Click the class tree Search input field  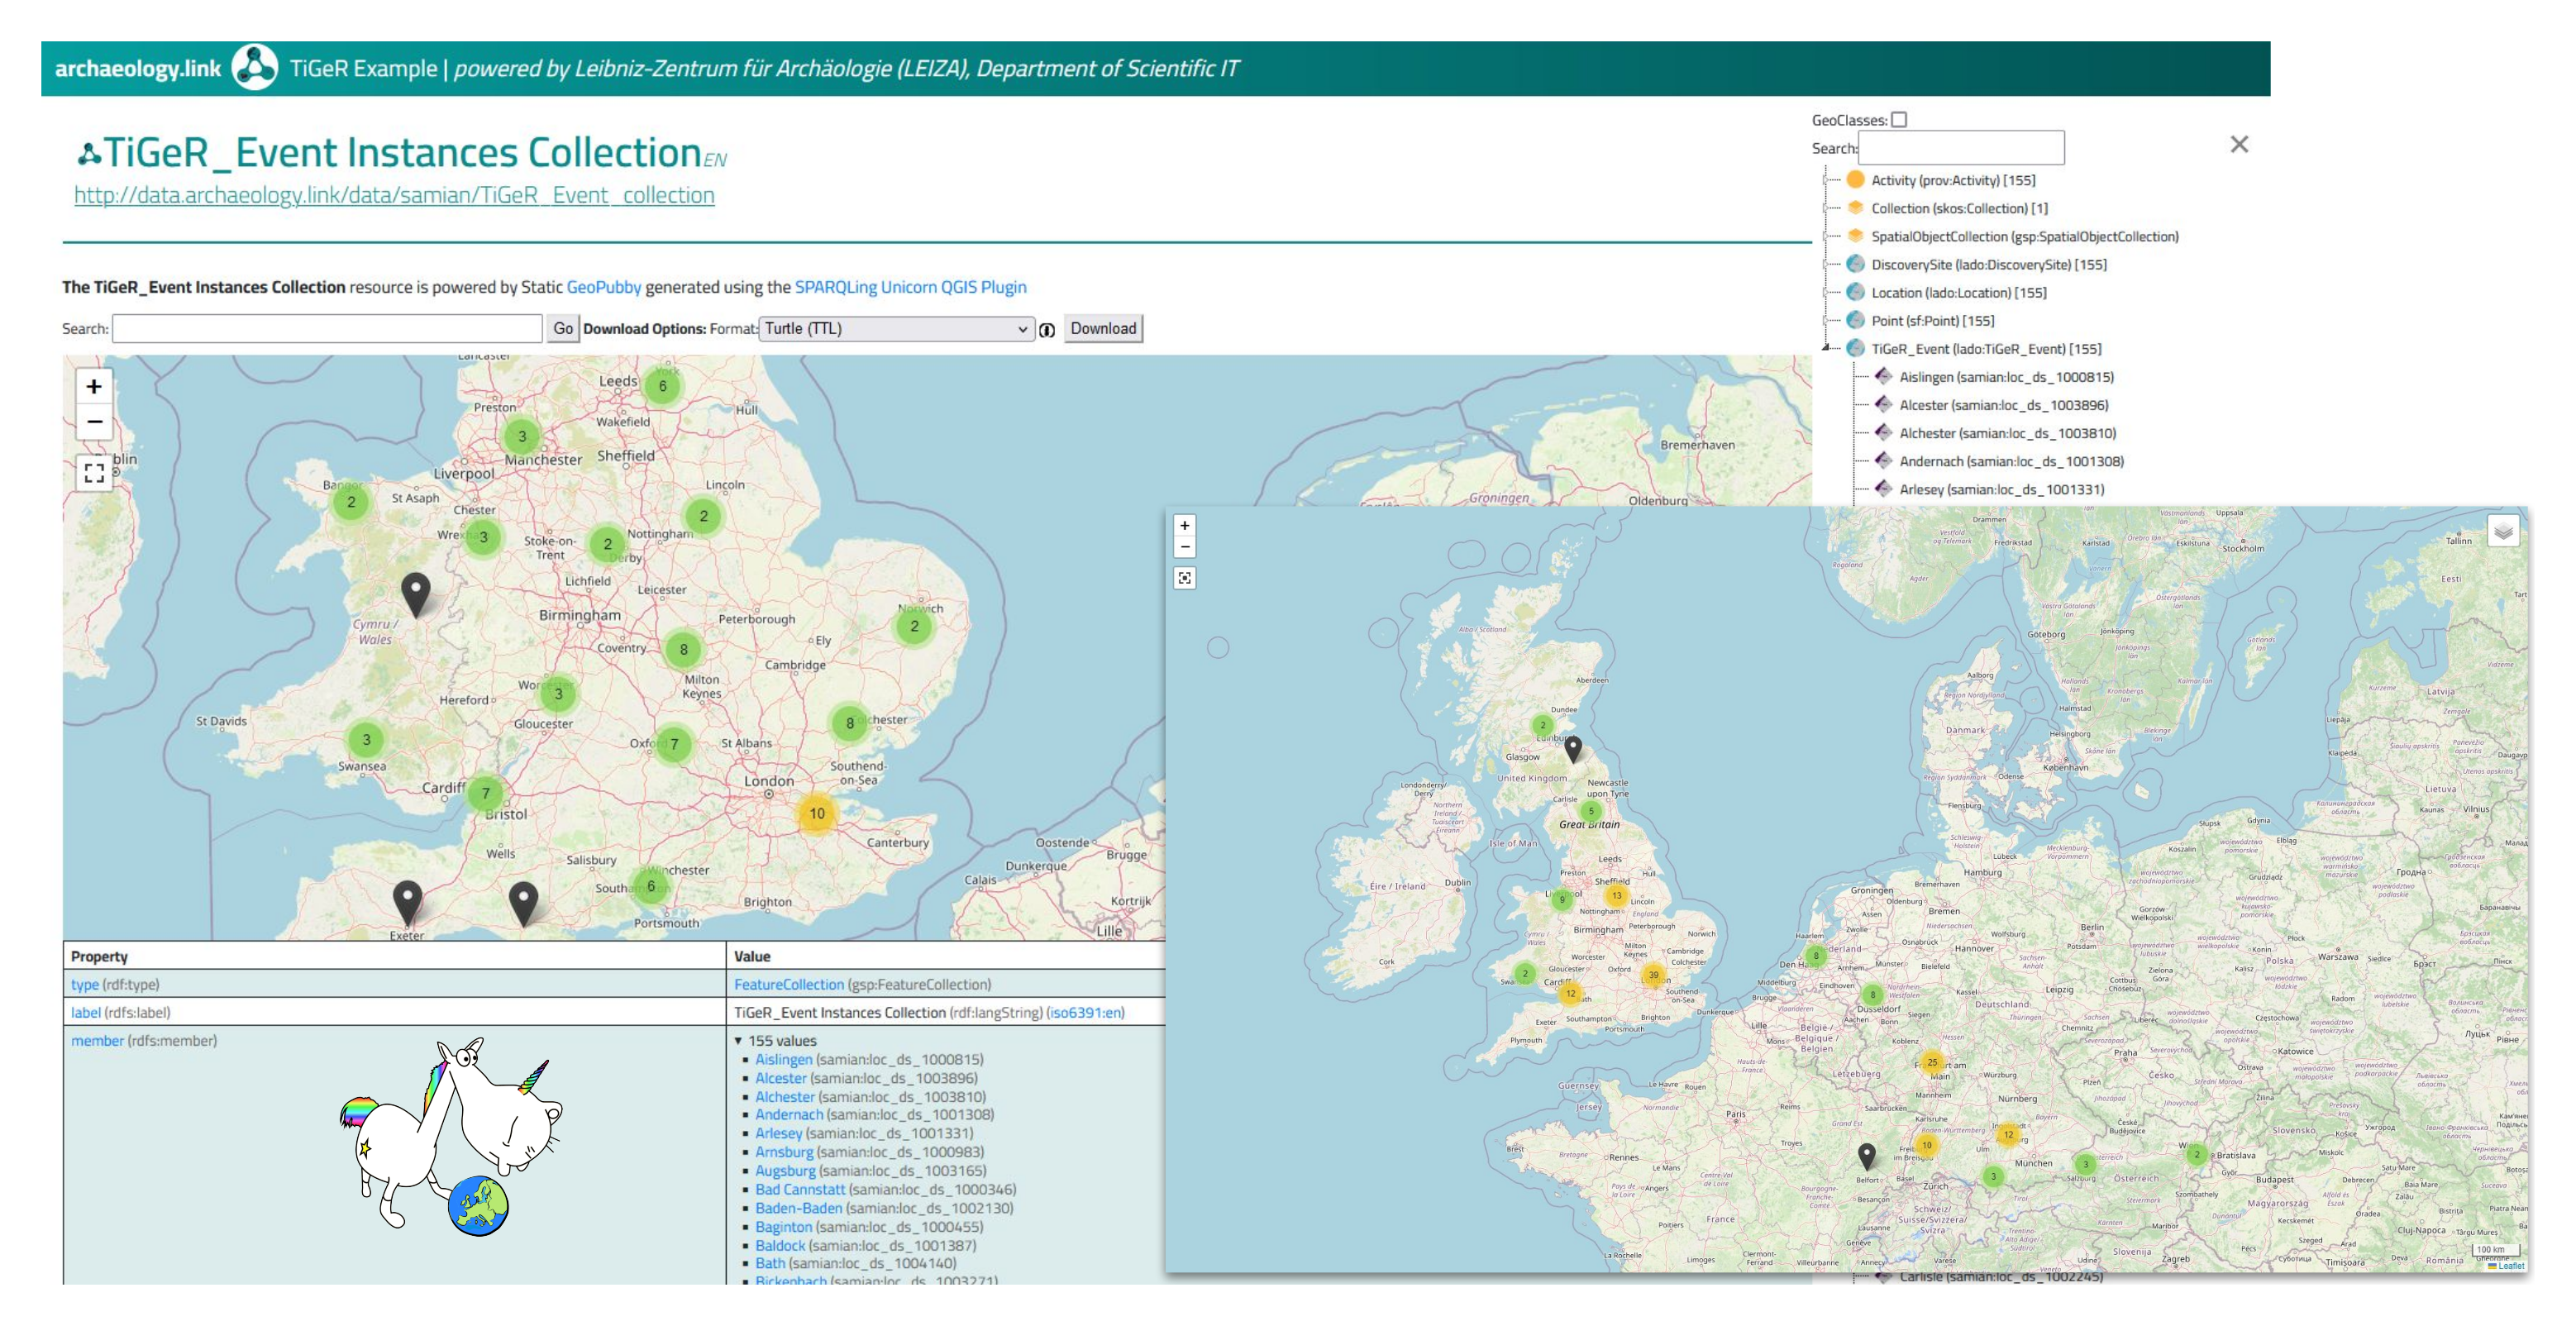pos(1961,148)
